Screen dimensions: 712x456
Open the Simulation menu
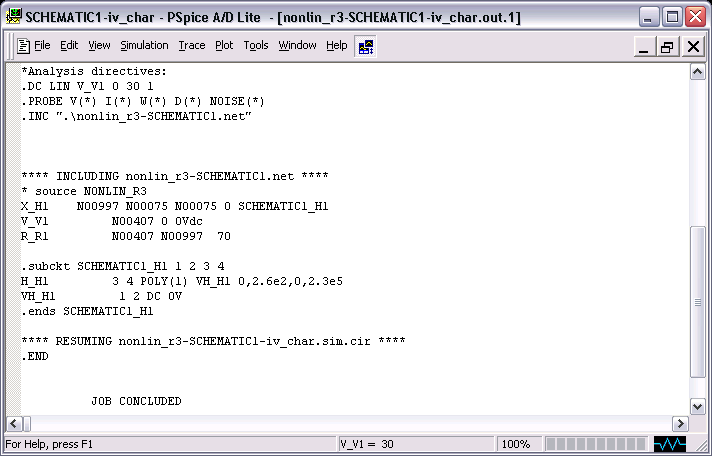point(144,46)
